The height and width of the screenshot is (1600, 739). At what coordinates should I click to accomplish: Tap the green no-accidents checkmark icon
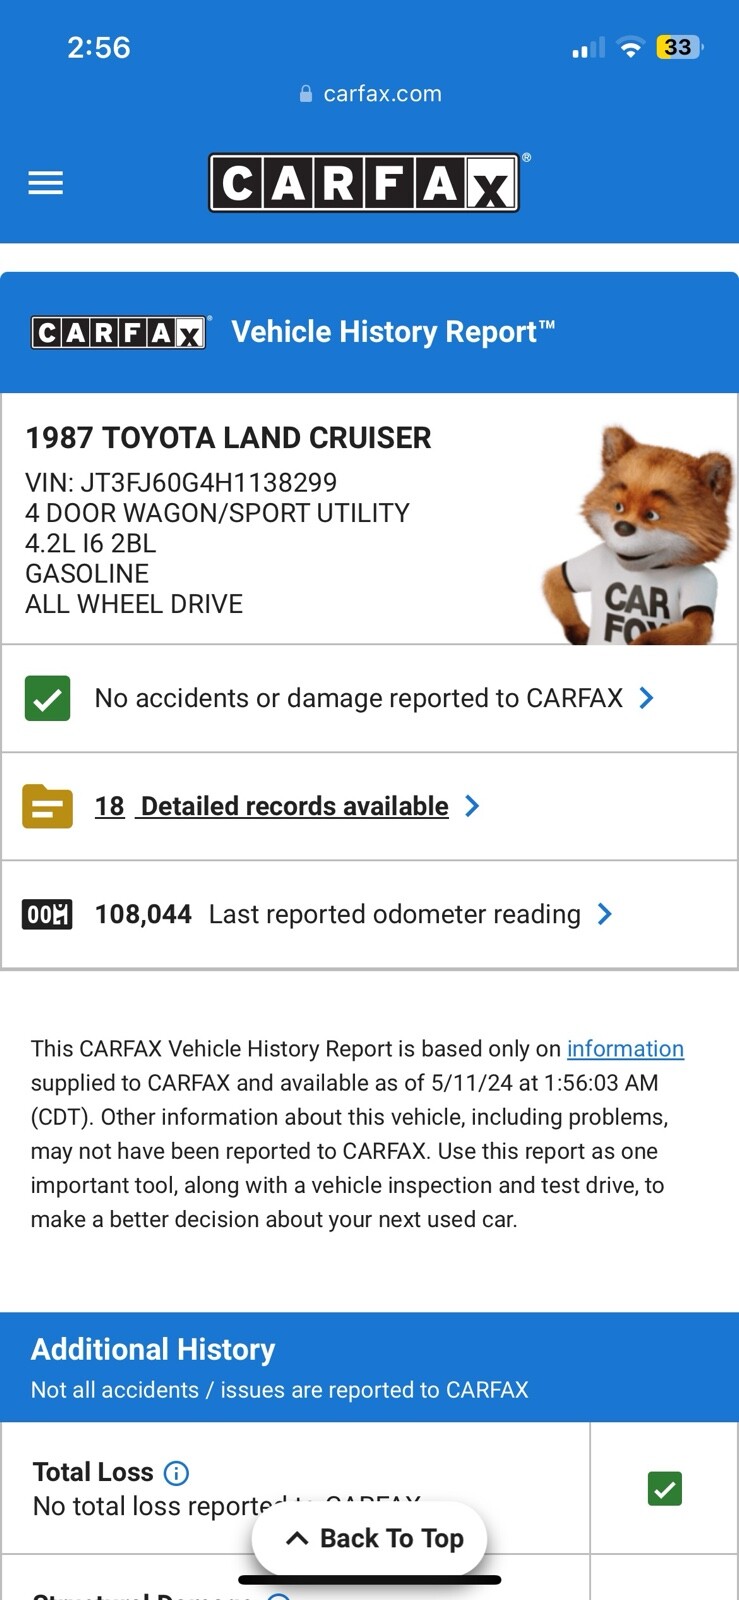pyautogui.click(x=47, y=698)
